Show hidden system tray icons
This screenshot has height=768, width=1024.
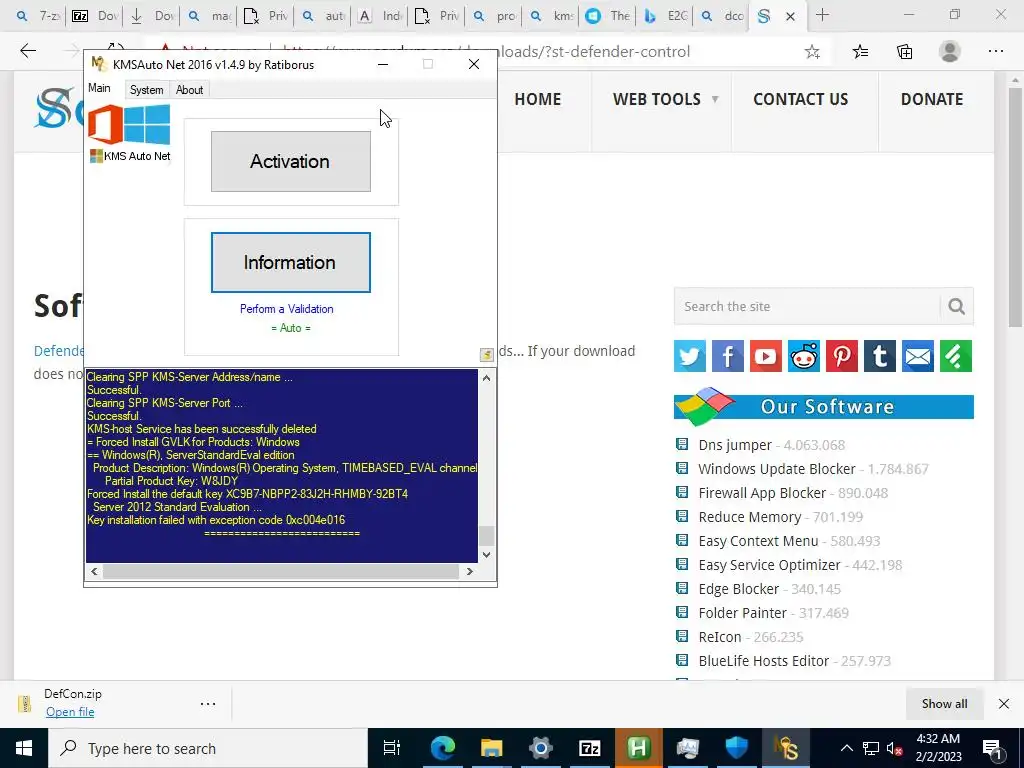pos(846,748)
